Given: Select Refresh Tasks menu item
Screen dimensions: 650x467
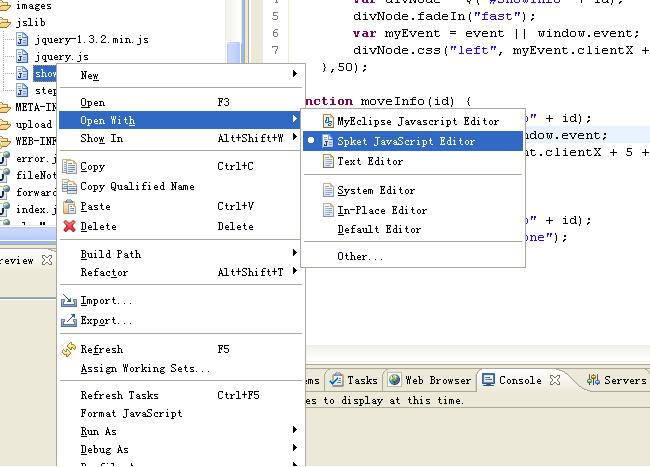Looking at the screenshot, I should [x=181, y=395].
